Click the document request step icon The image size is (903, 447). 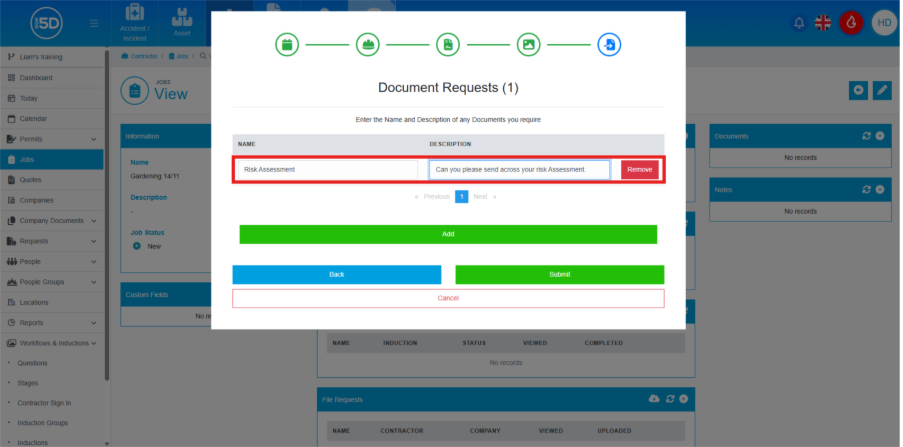608,45
